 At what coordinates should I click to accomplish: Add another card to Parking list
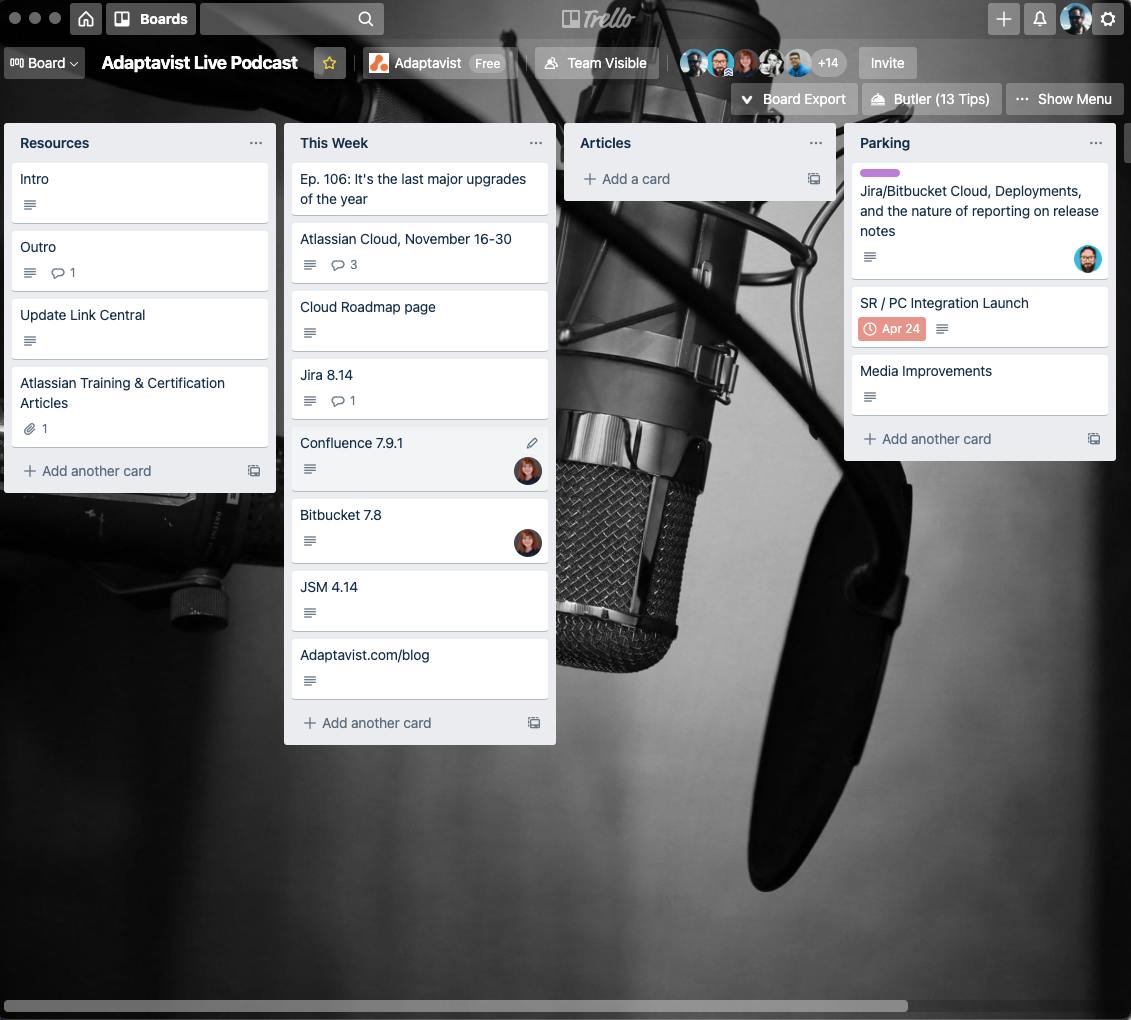click(x=928, y=439)
